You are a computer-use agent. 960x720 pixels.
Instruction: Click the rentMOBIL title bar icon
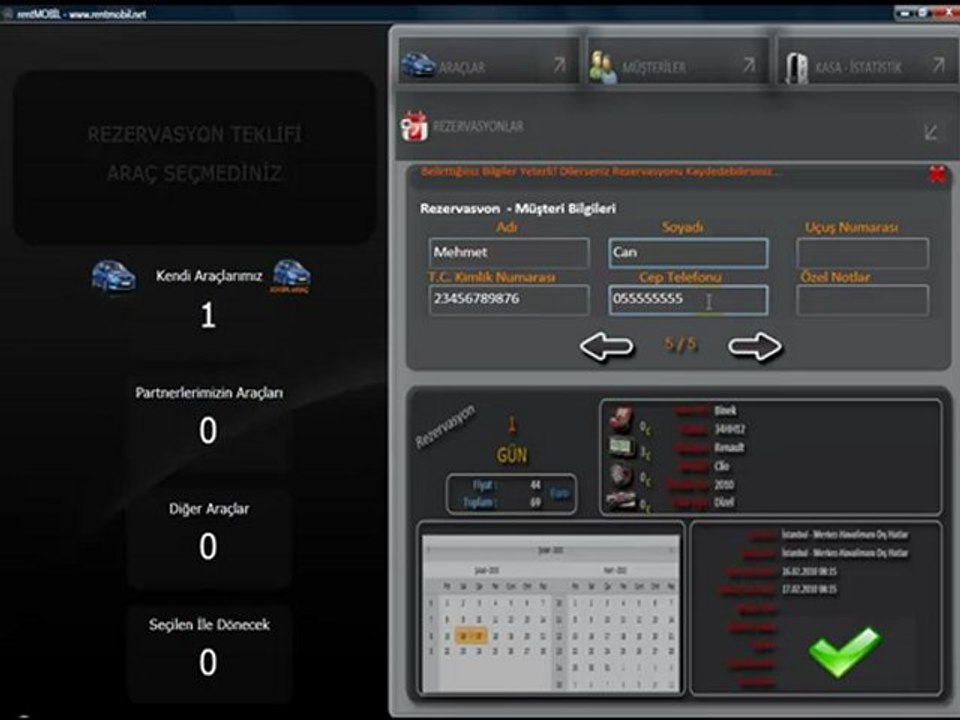(8, 13)
